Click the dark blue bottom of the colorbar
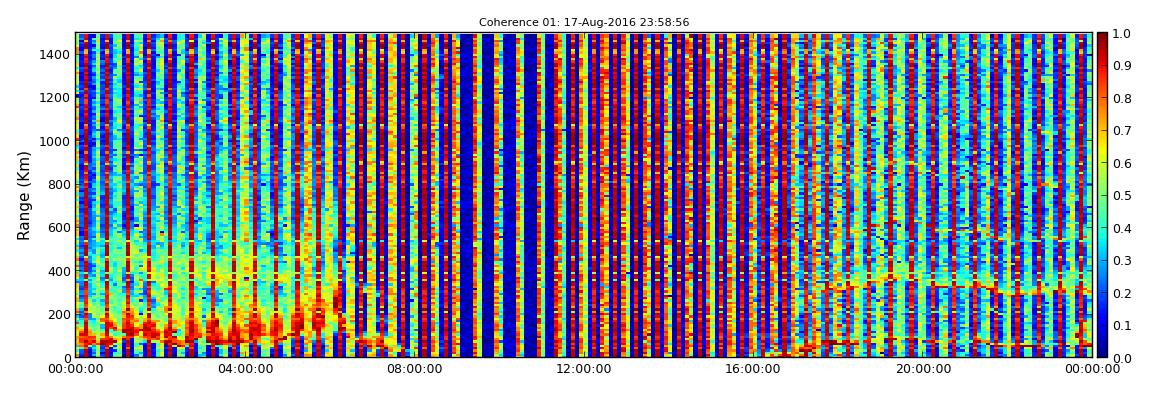 1102,351
